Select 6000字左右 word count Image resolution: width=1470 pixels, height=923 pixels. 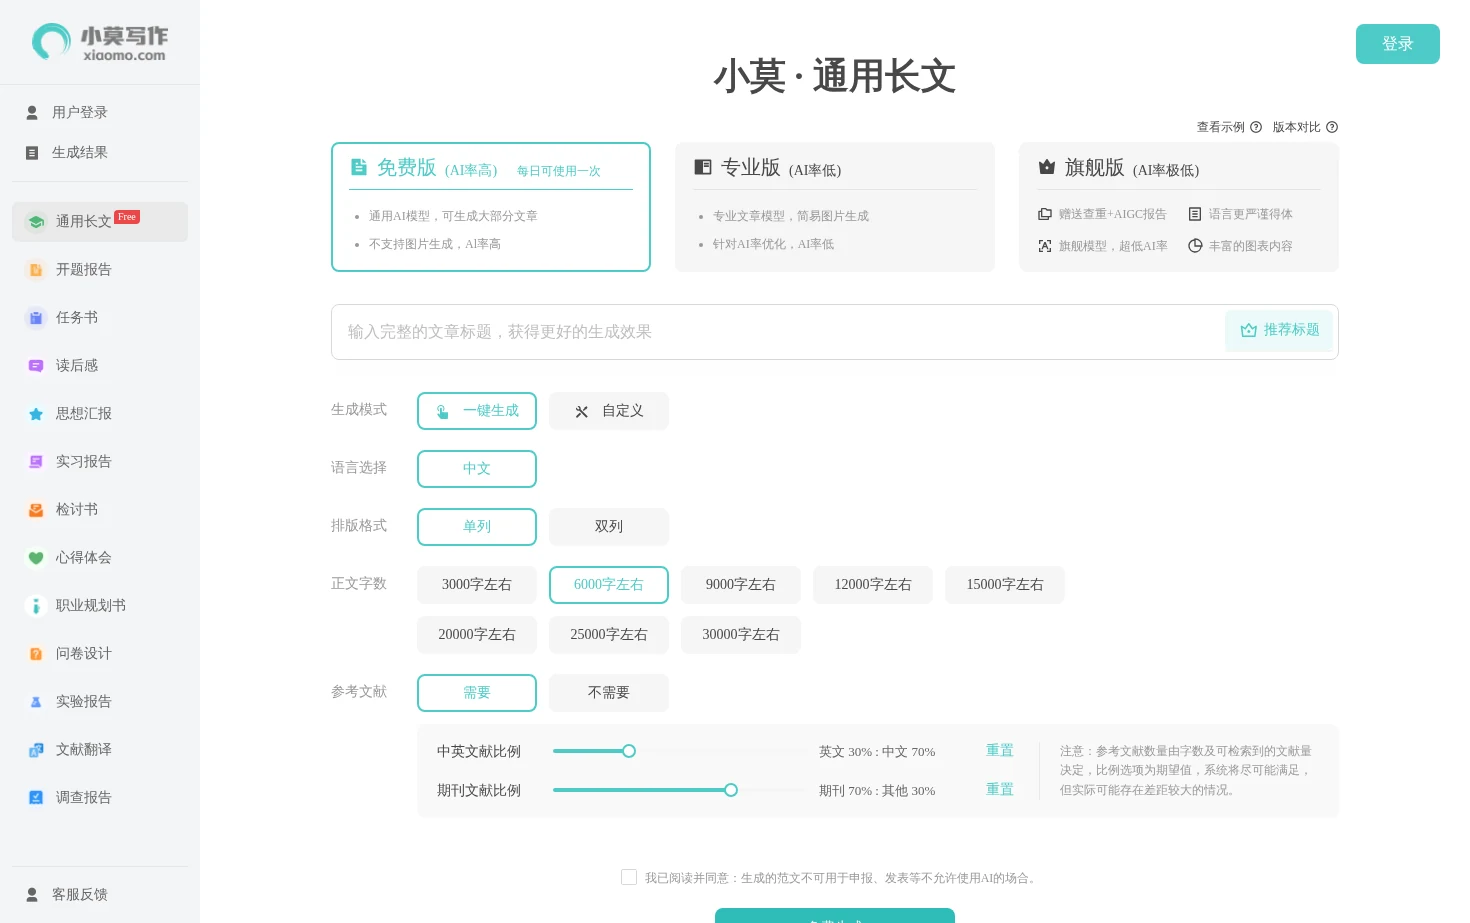pyautogui.click(x=609, y=585)
